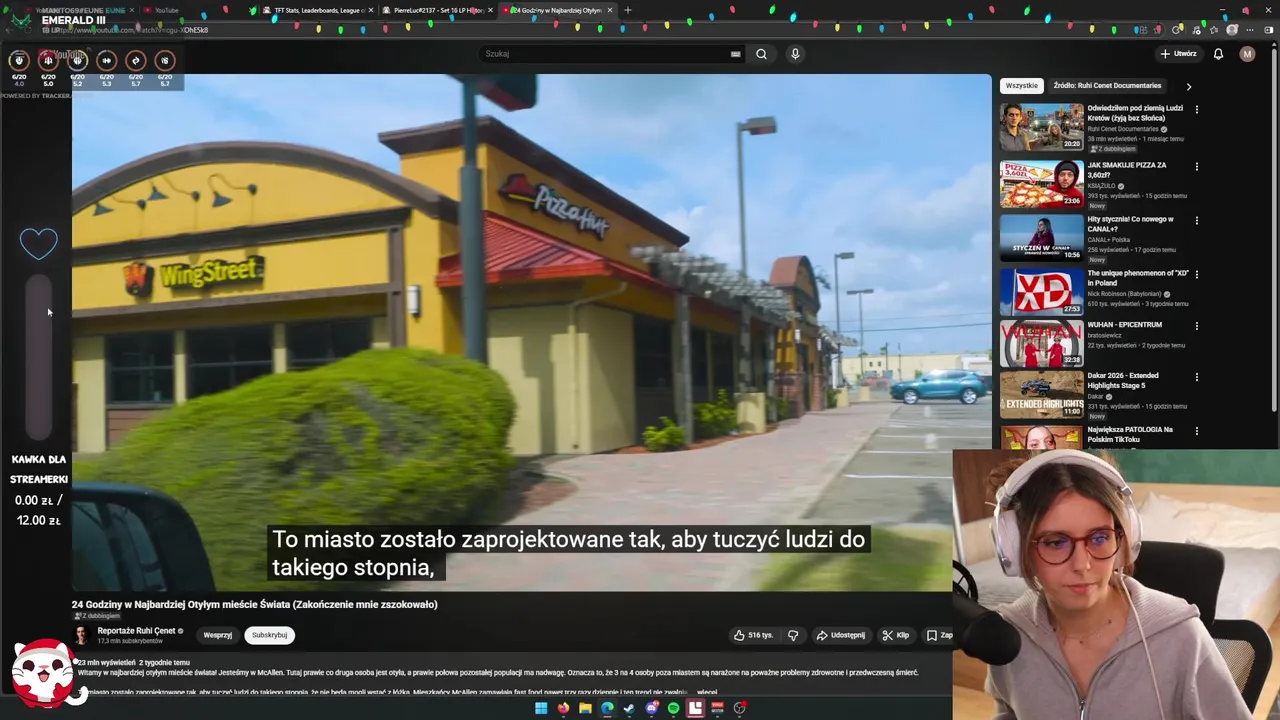Click Największa PATOLOGIA Na Polskim TikToku title

tap(1130, 435)
